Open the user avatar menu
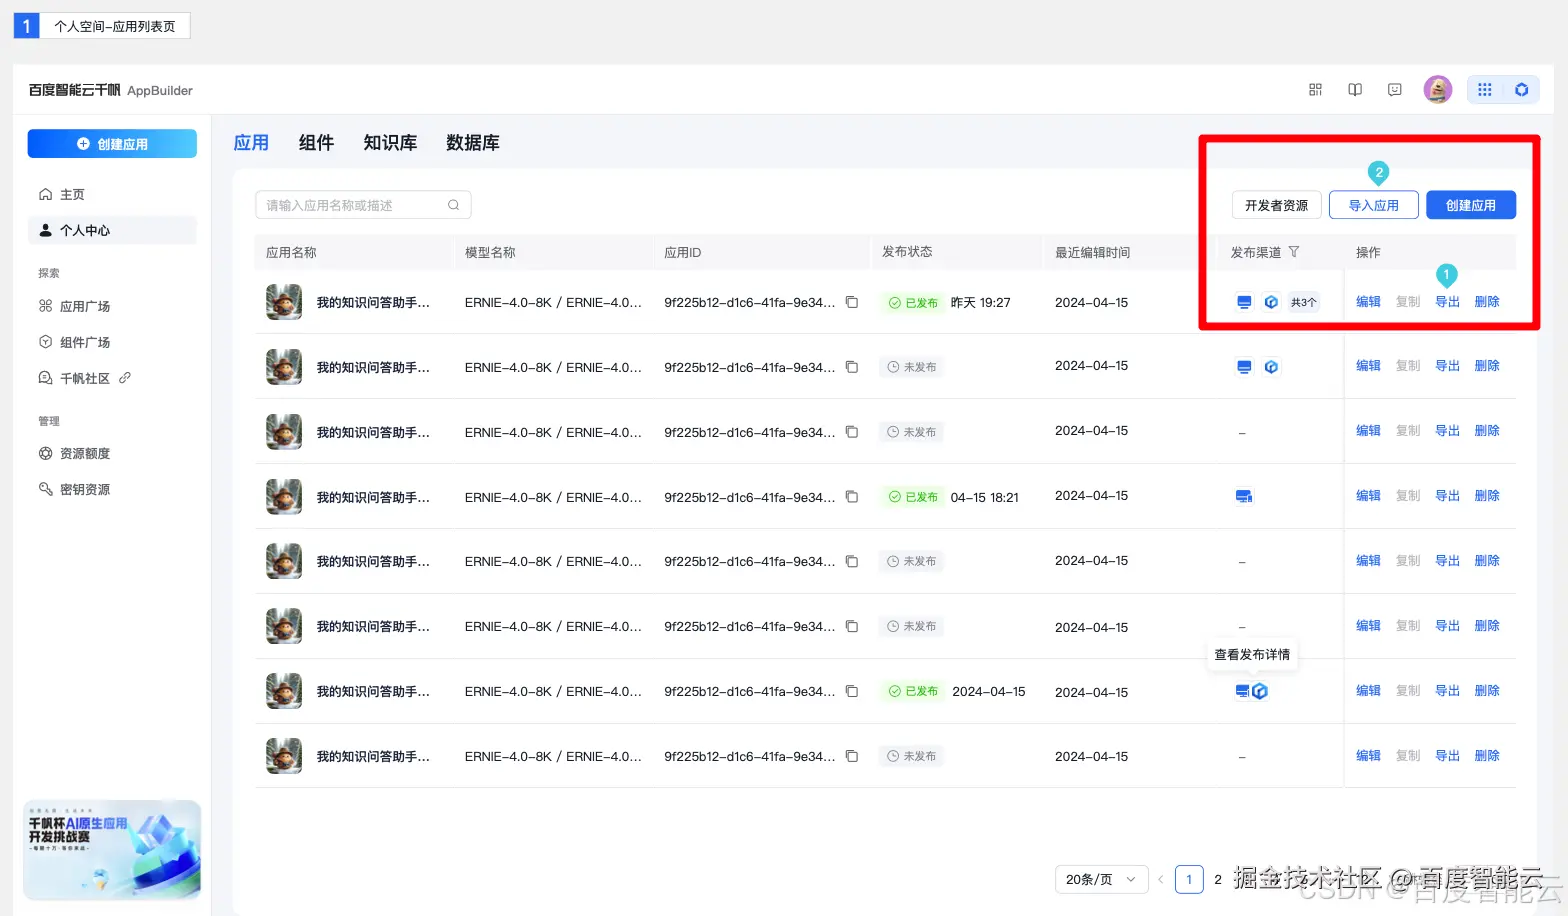1568x916 pixels. (x=1438, y=90)
